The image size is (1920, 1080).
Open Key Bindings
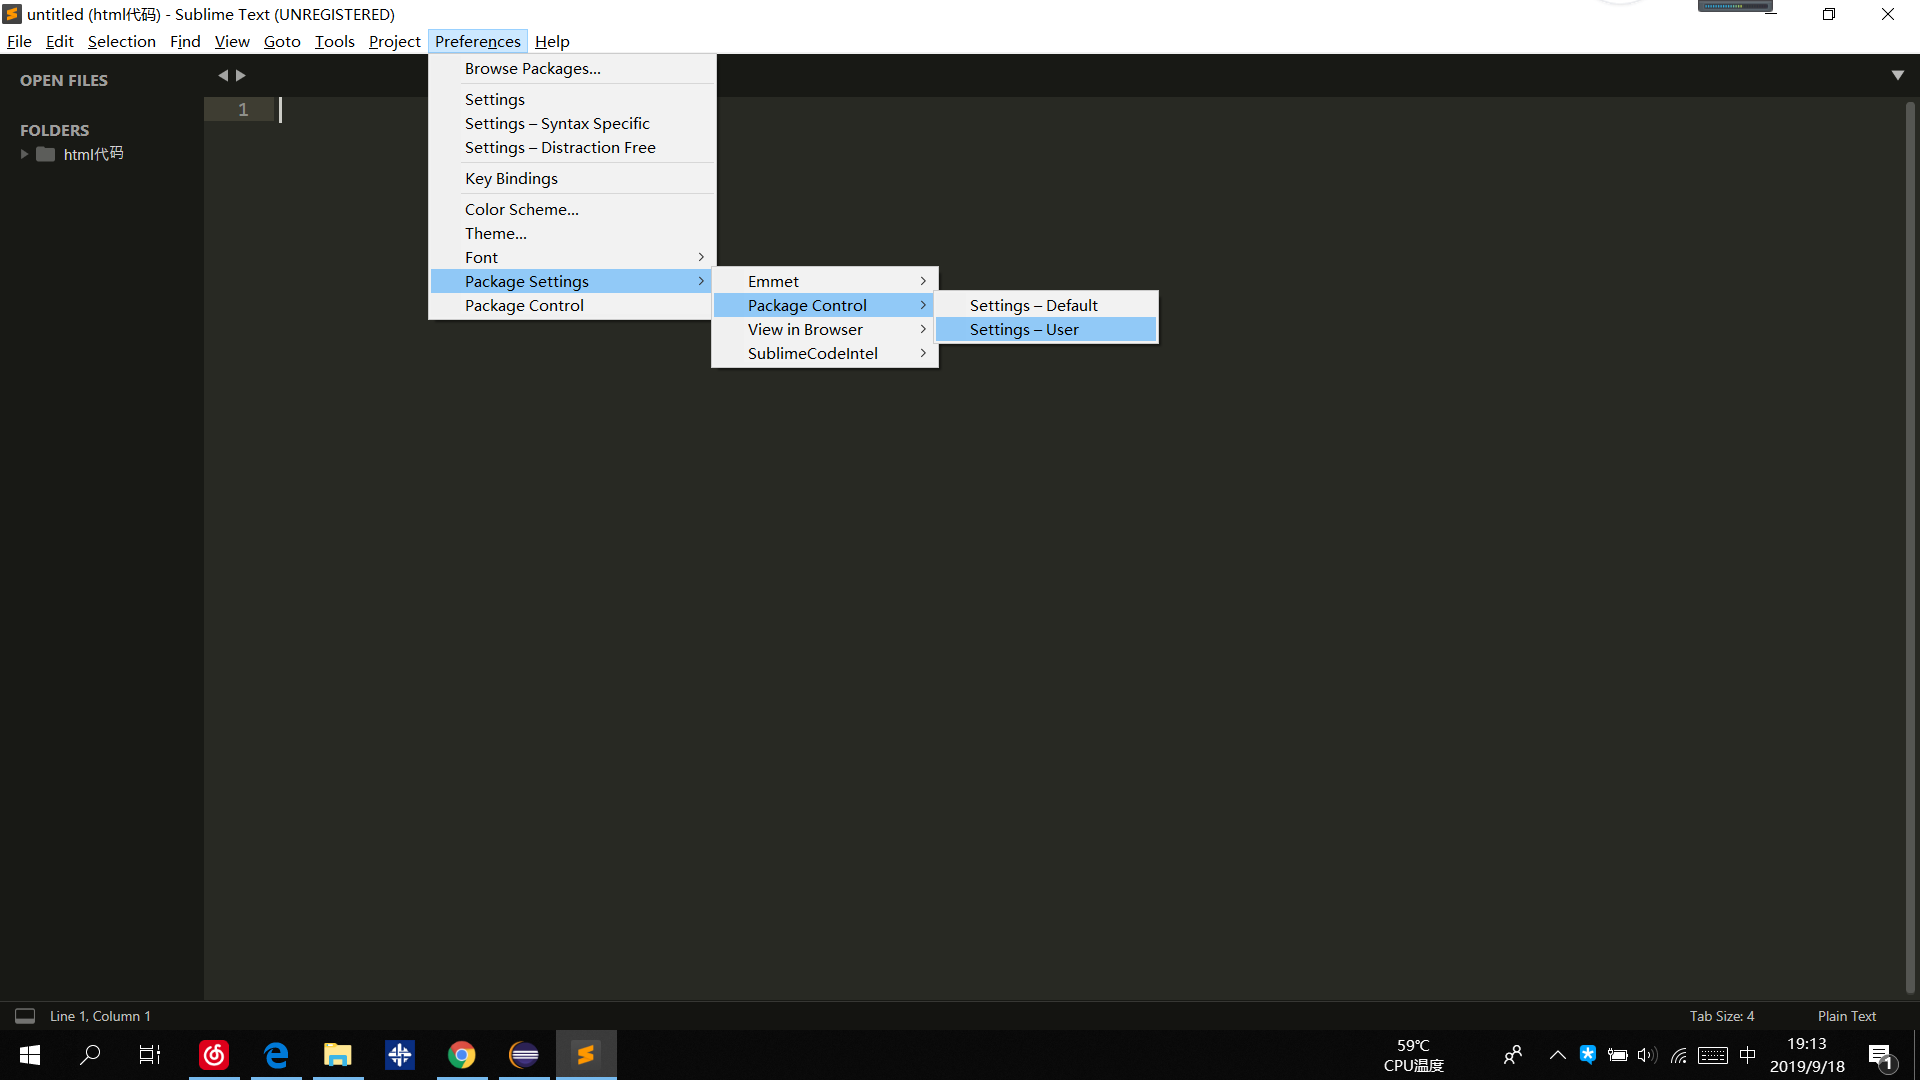(x=572, y=179)
